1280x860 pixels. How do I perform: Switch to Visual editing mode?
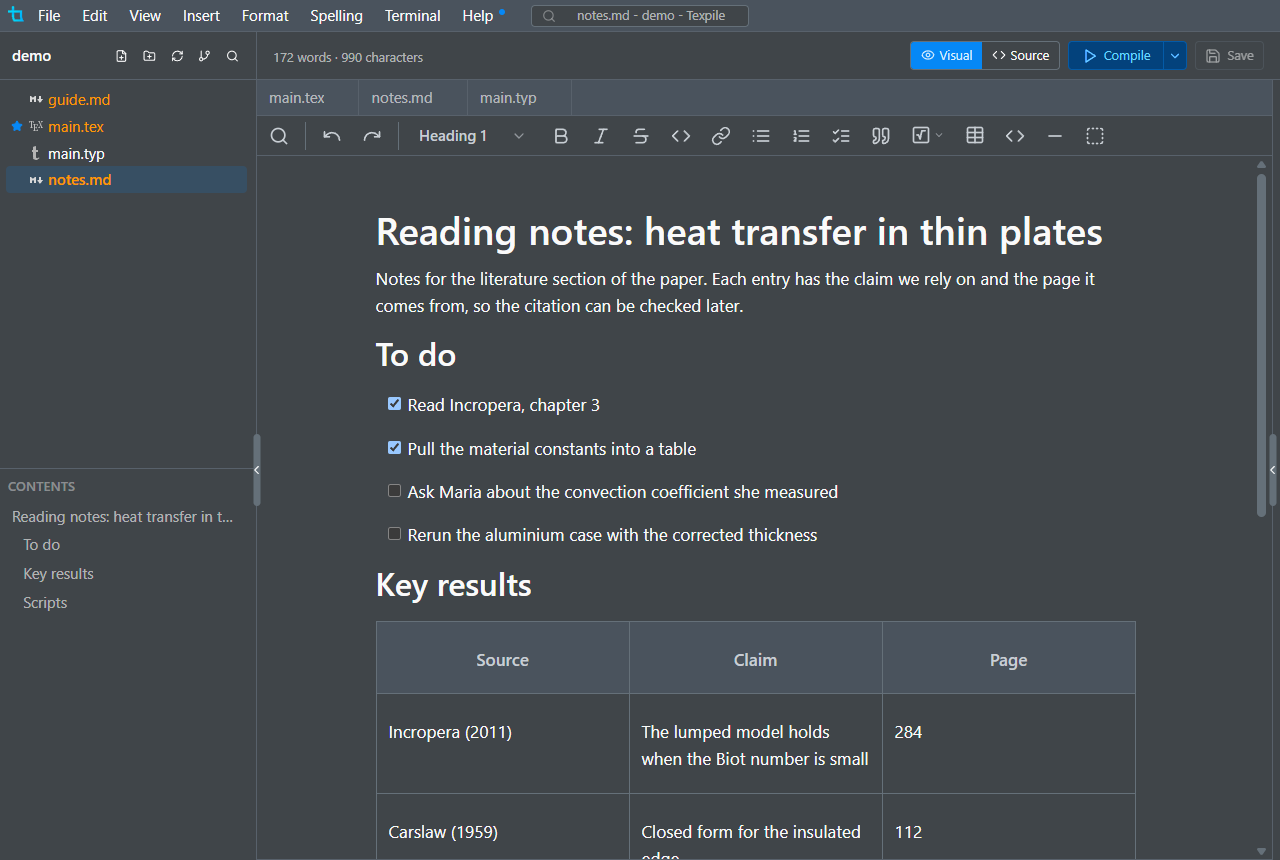click(x=946, y=56)
